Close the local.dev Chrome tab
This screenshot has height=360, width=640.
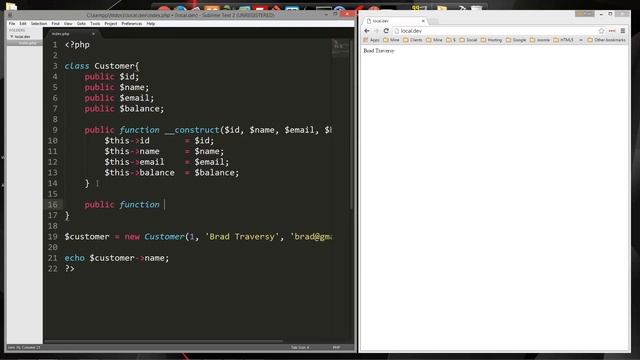(x=423, y=21)
